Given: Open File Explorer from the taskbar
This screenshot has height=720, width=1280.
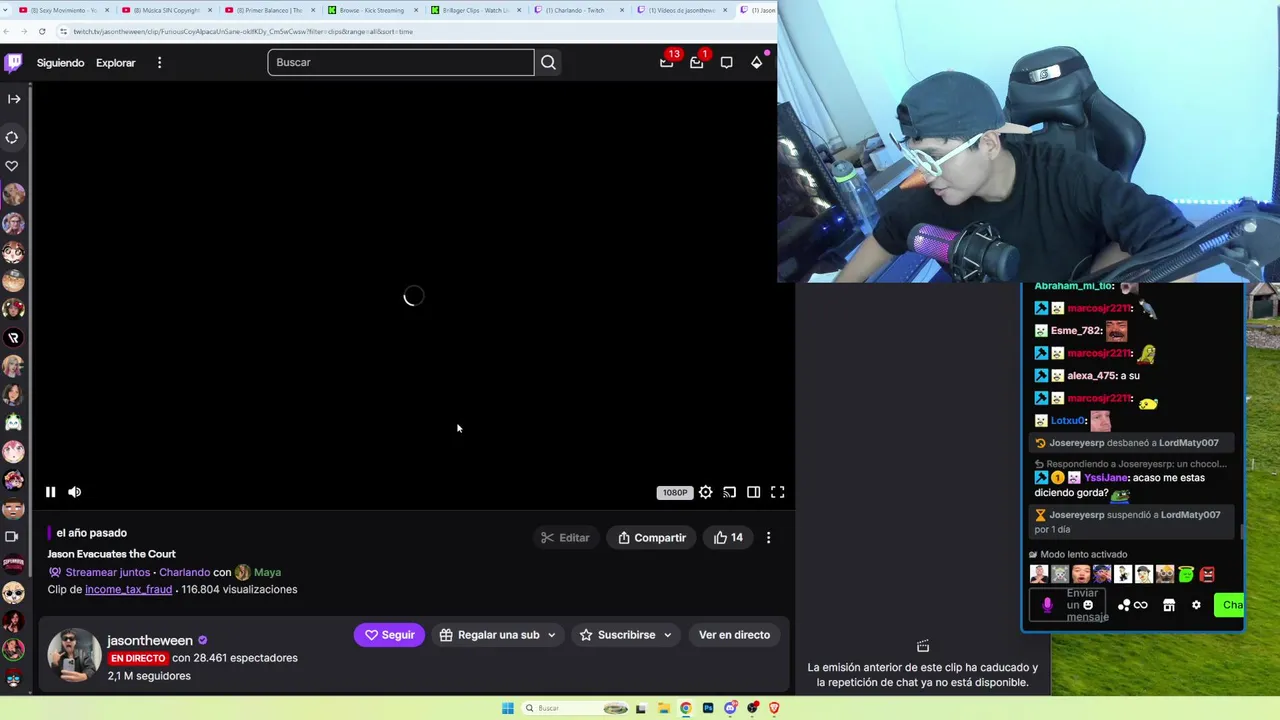Looking at the screenshot, I should 663,708.
